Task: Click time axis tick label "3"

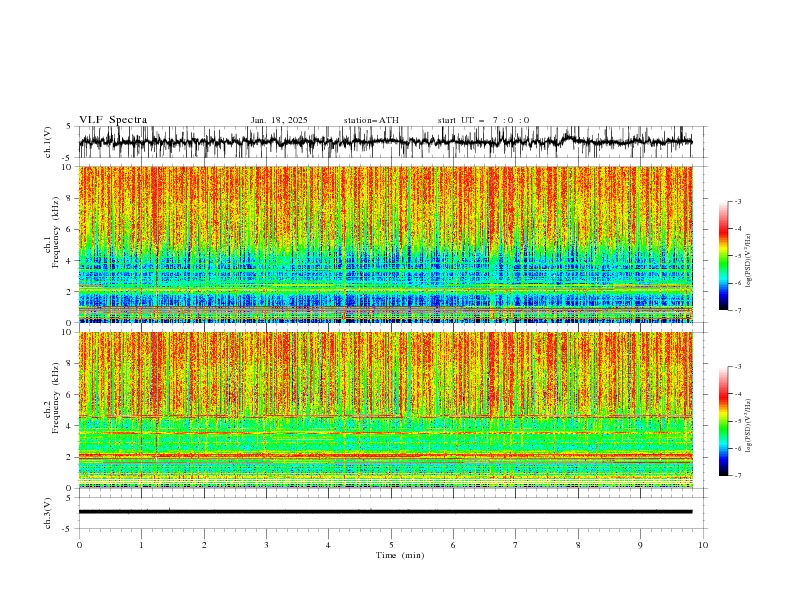Action: tap(266, 545)
